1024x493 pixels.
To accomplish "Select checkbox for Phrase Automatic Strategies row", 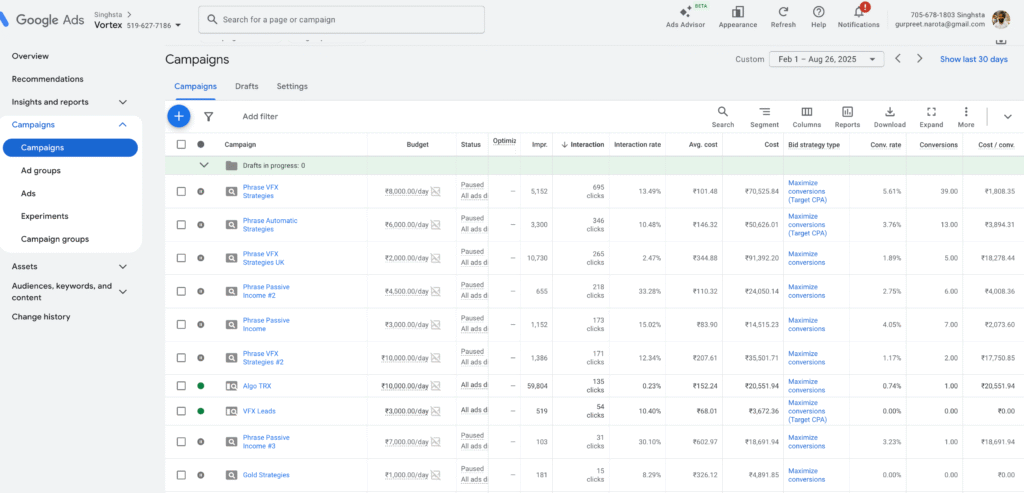I will (x=182, y=225).
